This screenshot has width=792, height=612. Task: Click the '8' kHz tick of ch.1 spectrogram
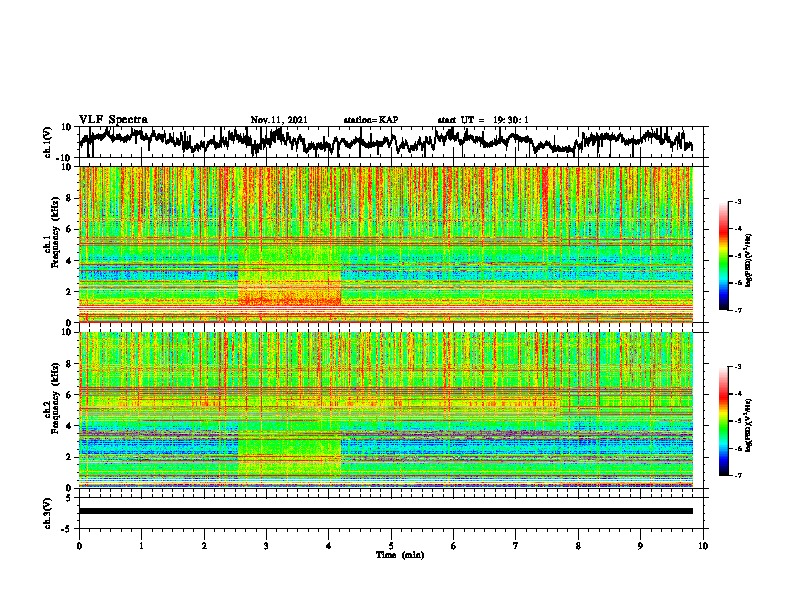click(69, 198)
